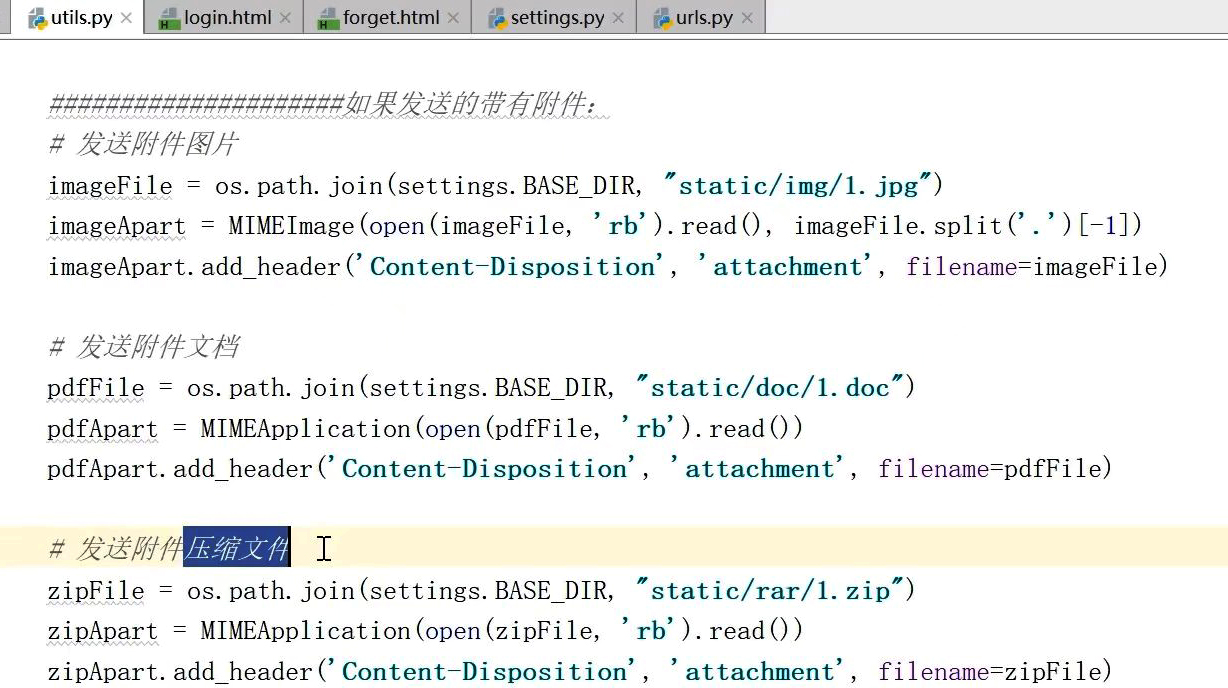
Task: Close the login.html tab
Action: coord(285,18)
